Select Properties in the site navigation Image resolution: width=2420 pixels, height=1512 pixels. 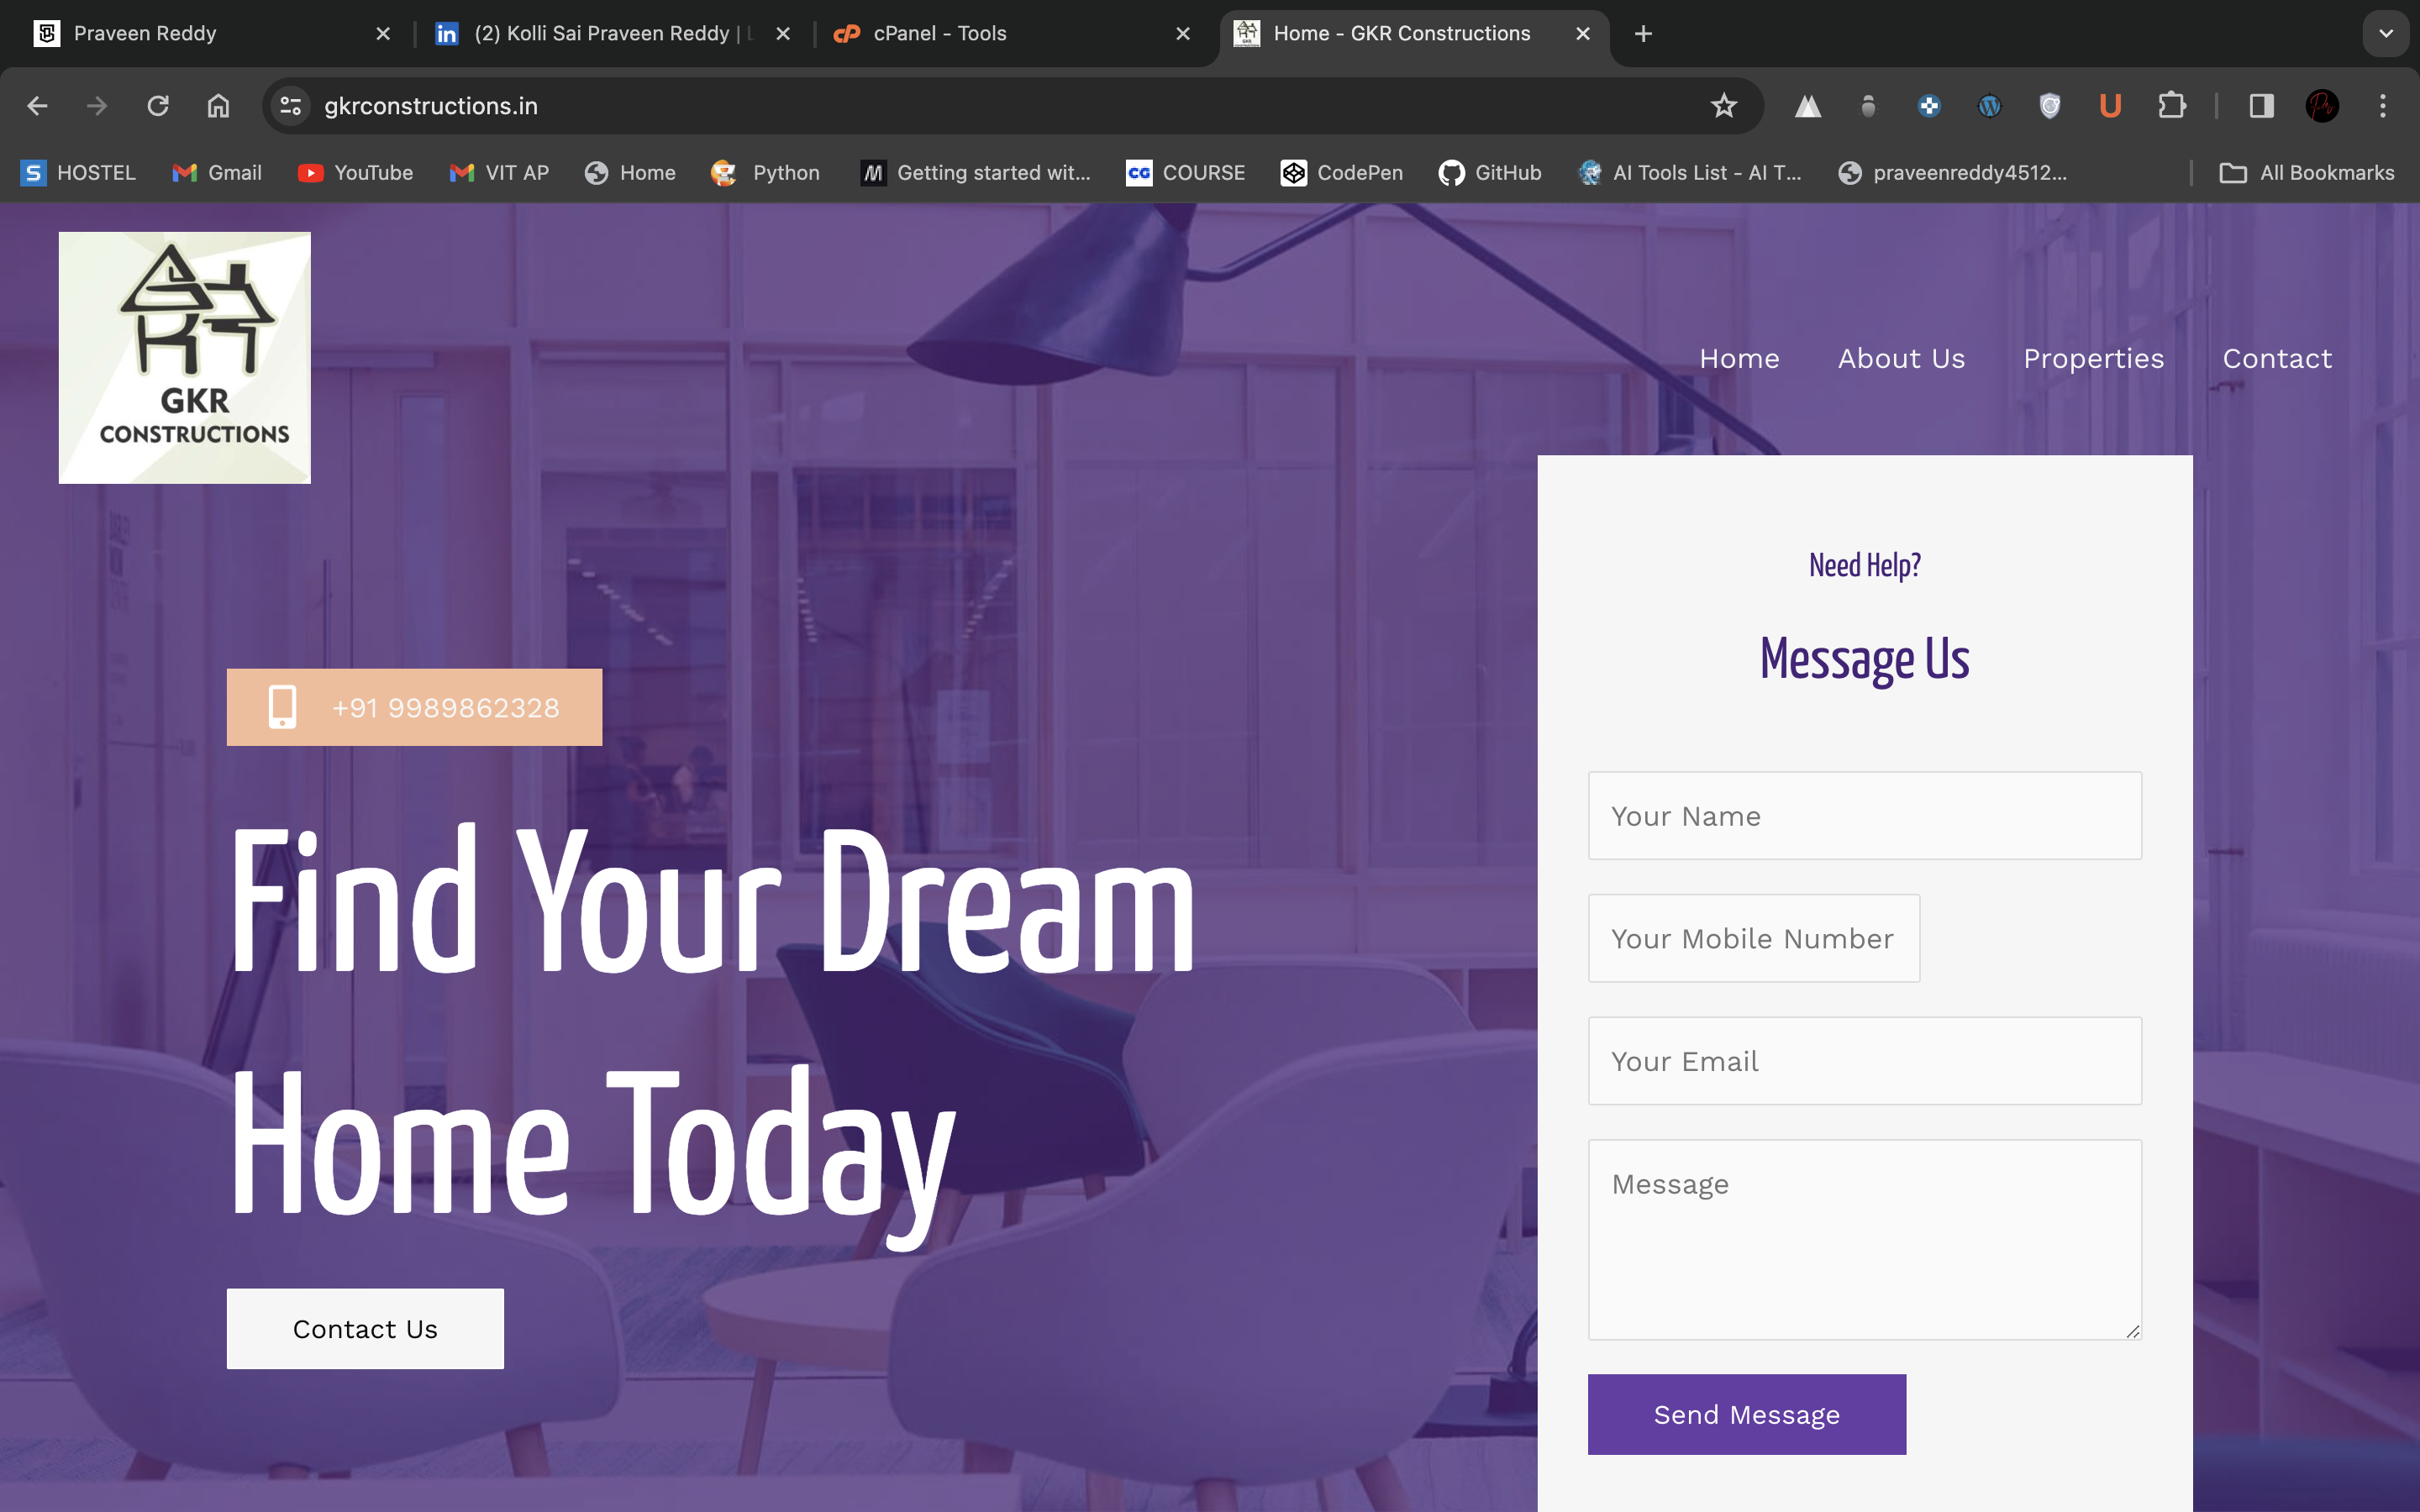pos(2093,358)
